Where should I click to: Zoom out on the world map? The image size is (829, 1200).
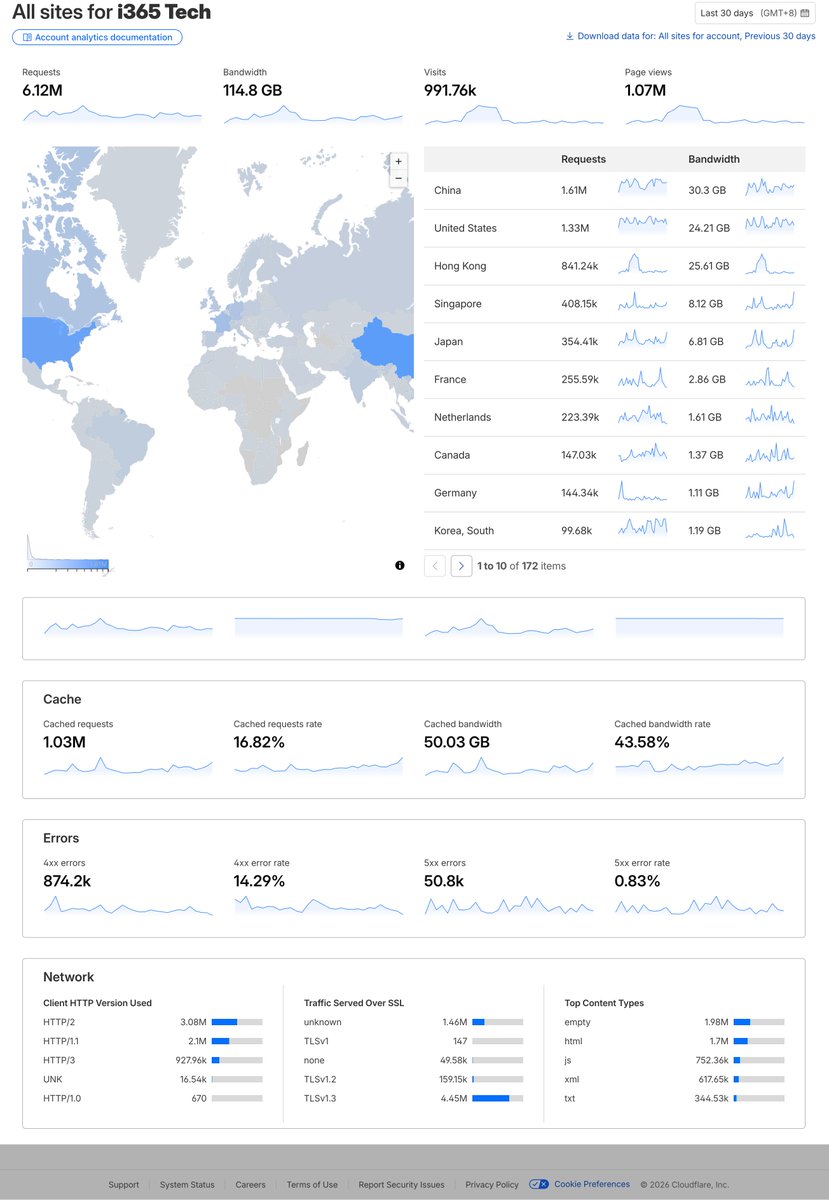pyautogui.click(x=398, y=178)
